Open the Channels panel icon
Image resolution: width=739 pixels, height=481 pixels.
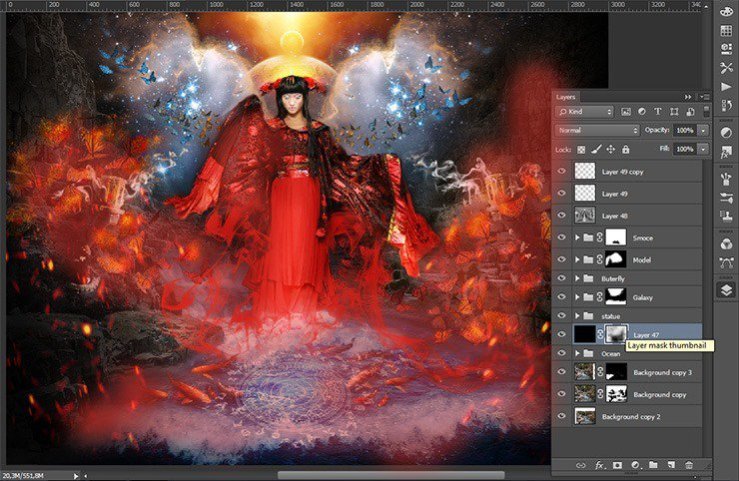(x=726, y=244)
